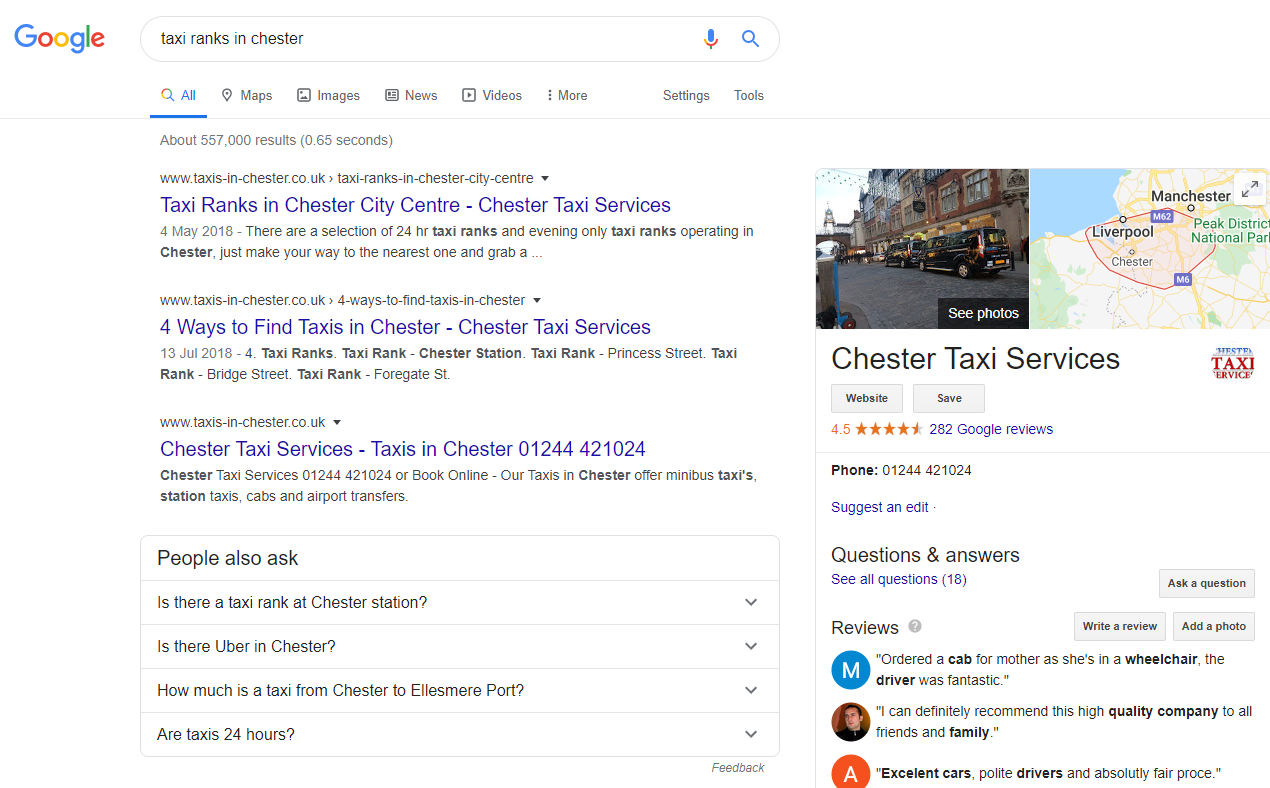Viewport: 1270px width, 788px height.
Task: Click Suggest an edit link
Action: coord(880,507)
